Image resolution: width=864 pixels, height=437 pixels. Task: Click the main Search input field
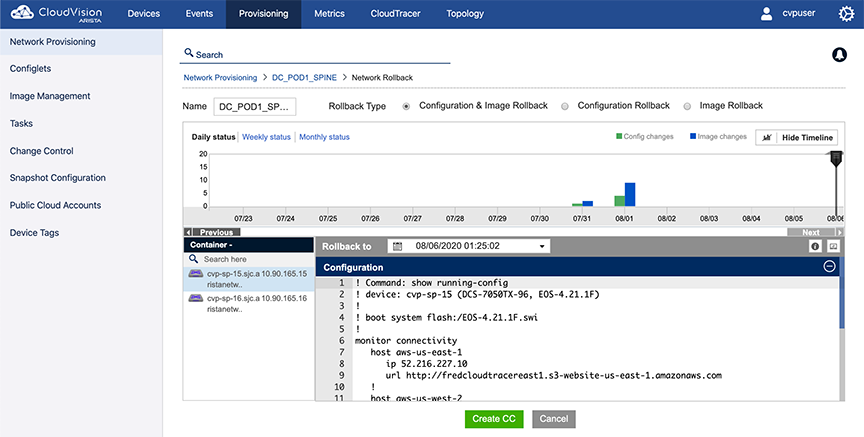(315, 55)
